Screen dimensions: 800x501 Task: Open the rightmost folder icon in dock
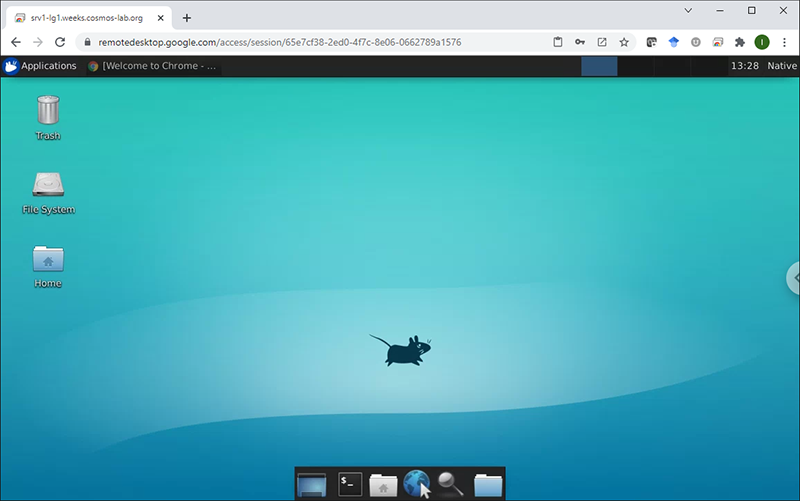[x=487, y=485]
